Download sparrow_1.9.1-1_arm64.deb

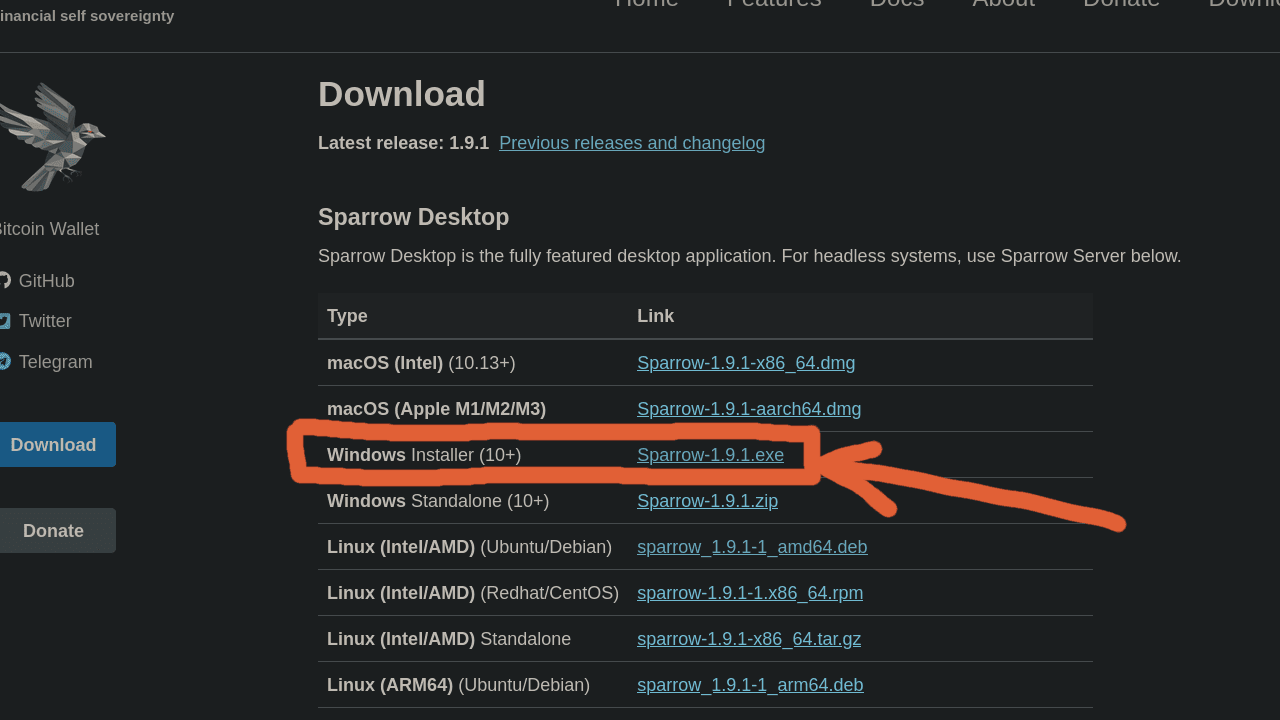pyautogui.click(x=750, y=685)
